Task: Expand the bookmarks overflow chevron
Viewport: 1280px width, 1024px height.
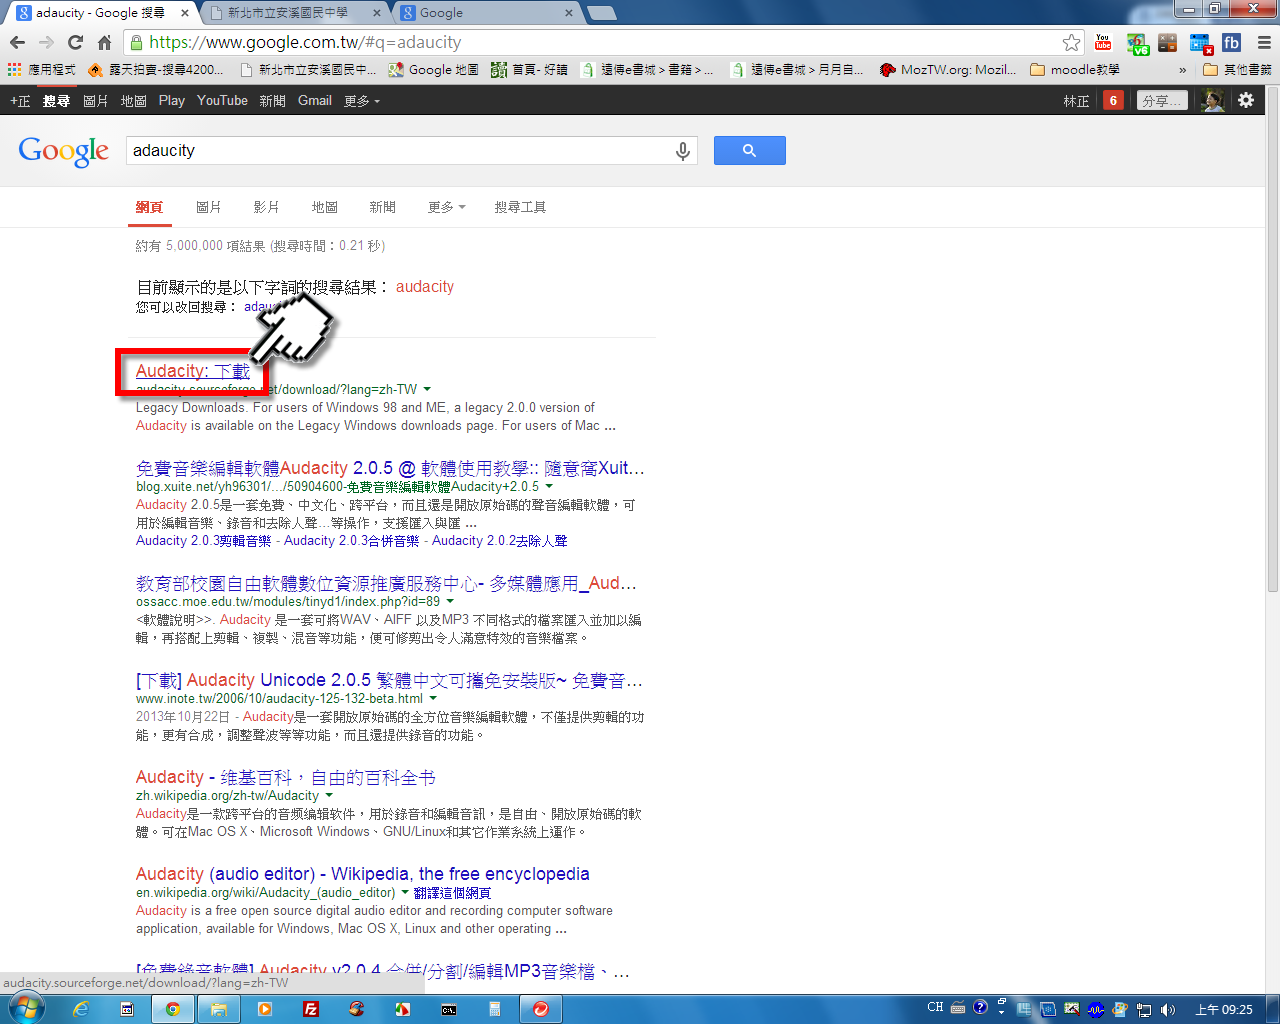Action: coord(1183,70)
